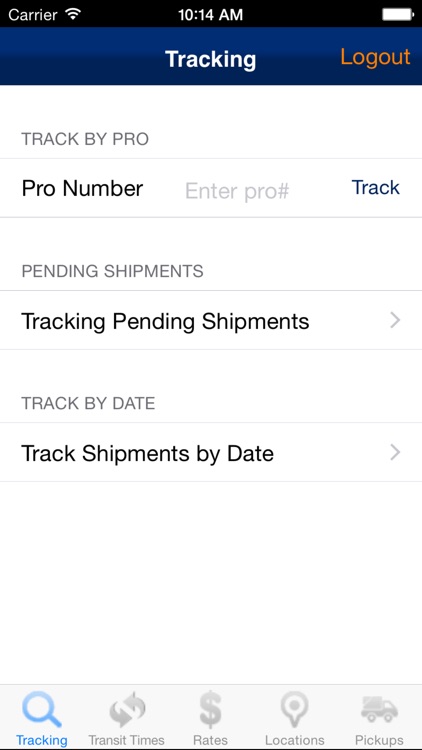422x750 pixels.
Task: Switch to the Locations tab label
Action: 294,740
